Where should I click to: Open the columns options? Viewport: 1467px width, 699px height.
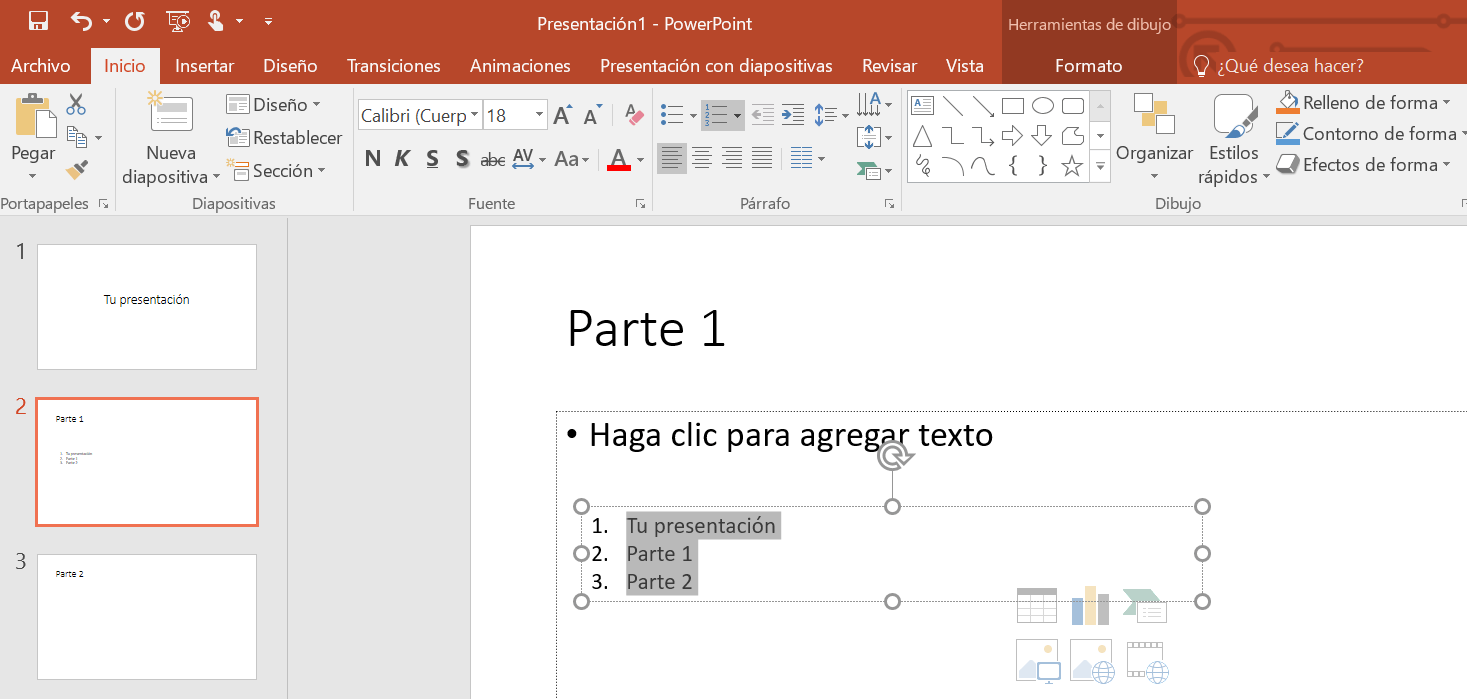[x=807, y=158]
